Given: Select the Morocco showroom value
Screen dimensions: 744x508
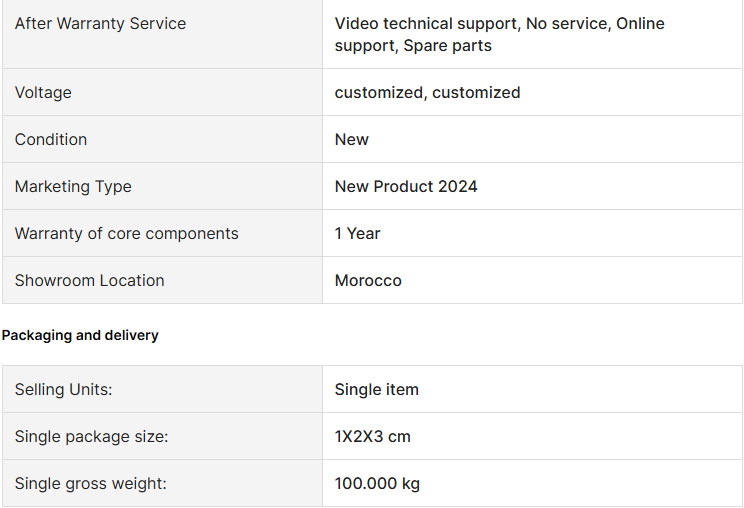Looking at the screenshot, I should (368, 280).
